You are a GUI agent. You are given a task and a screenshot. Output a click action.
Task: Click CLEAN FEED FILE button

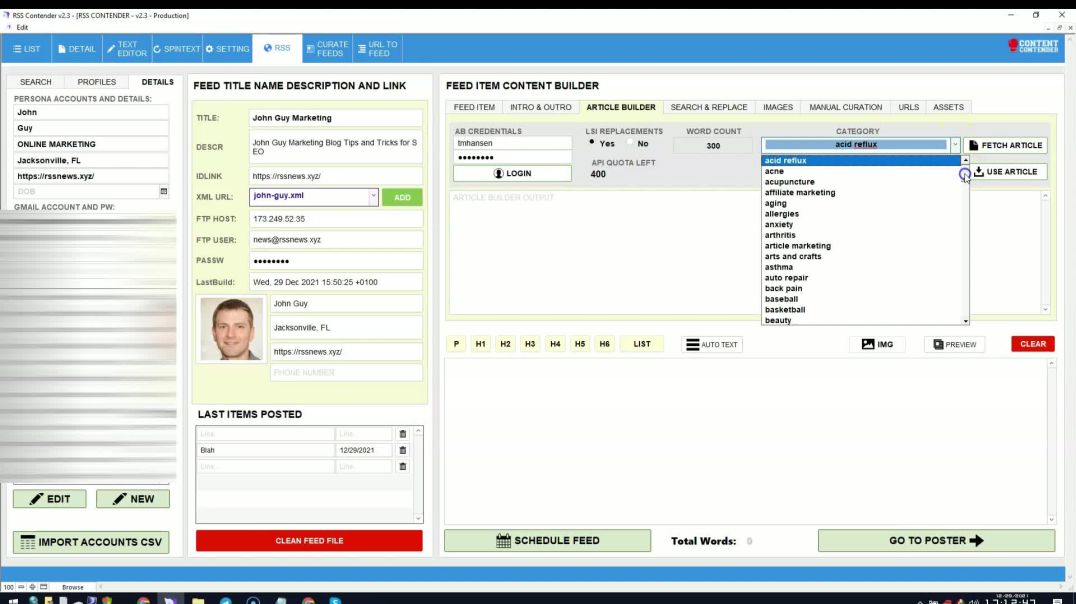pos(309,541)
